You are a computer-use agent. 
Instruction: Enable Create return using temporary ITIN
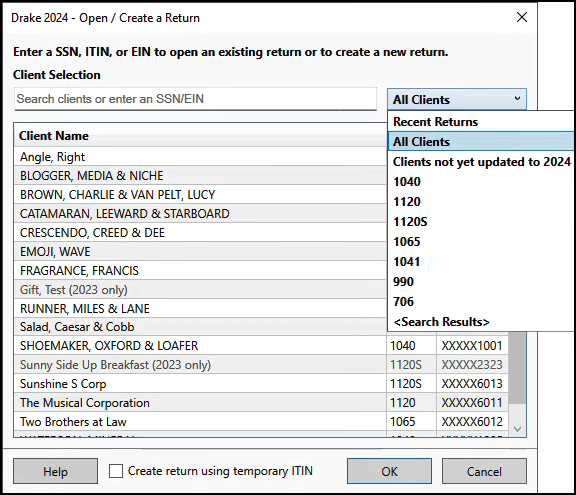pyautogui.click(x=116, y=471)
